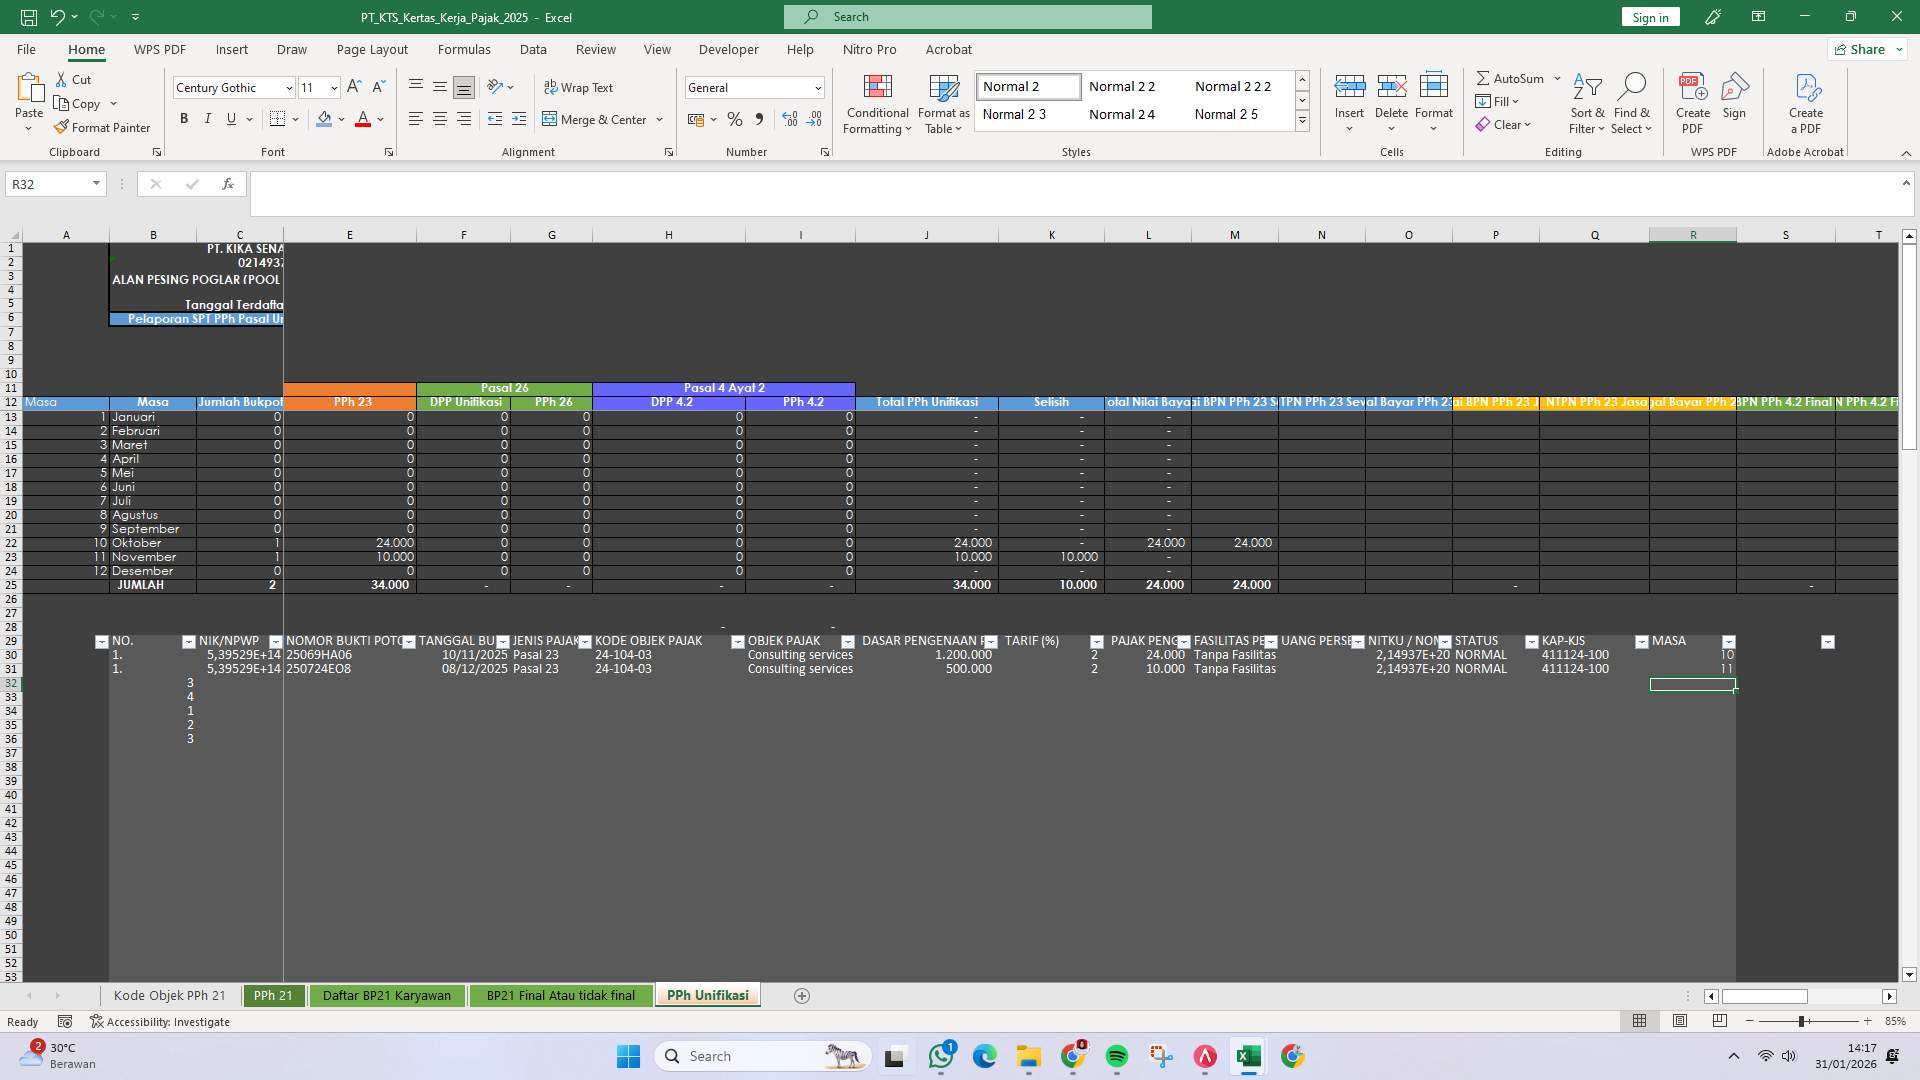
Task: Open the 'Daftar BP21 Karyawan' sheet tab
Action: pos(387,995)
